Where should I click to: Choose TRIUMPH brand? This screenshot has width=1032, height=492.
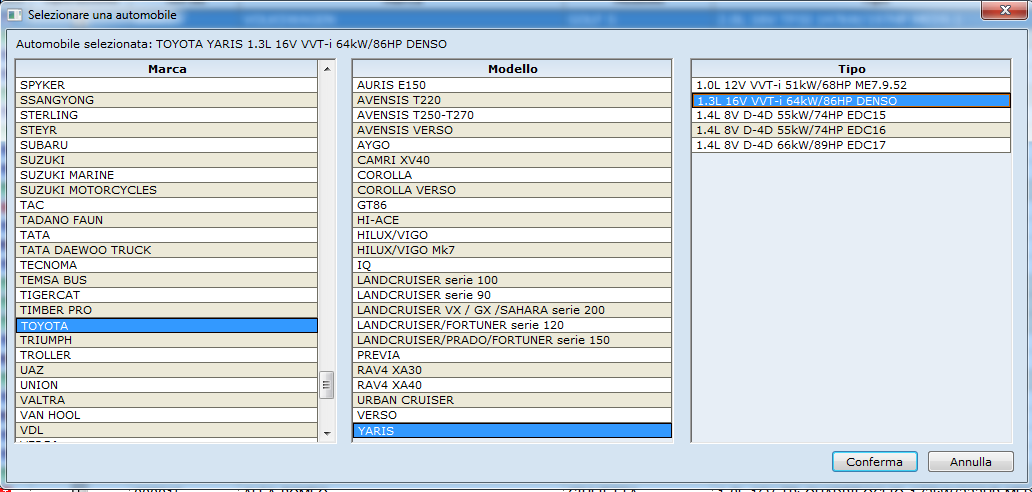point(167,340)
